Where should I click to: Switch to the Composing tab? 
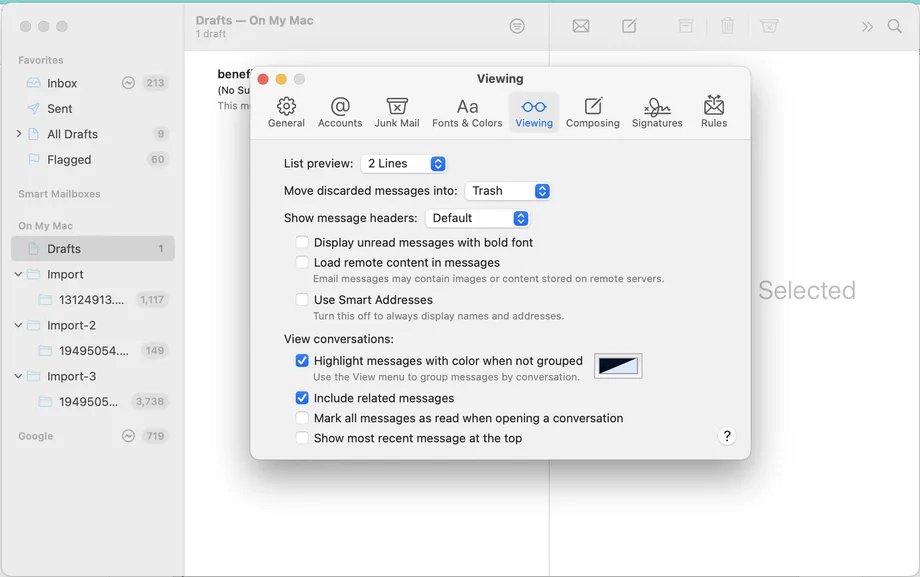[592, 112]
